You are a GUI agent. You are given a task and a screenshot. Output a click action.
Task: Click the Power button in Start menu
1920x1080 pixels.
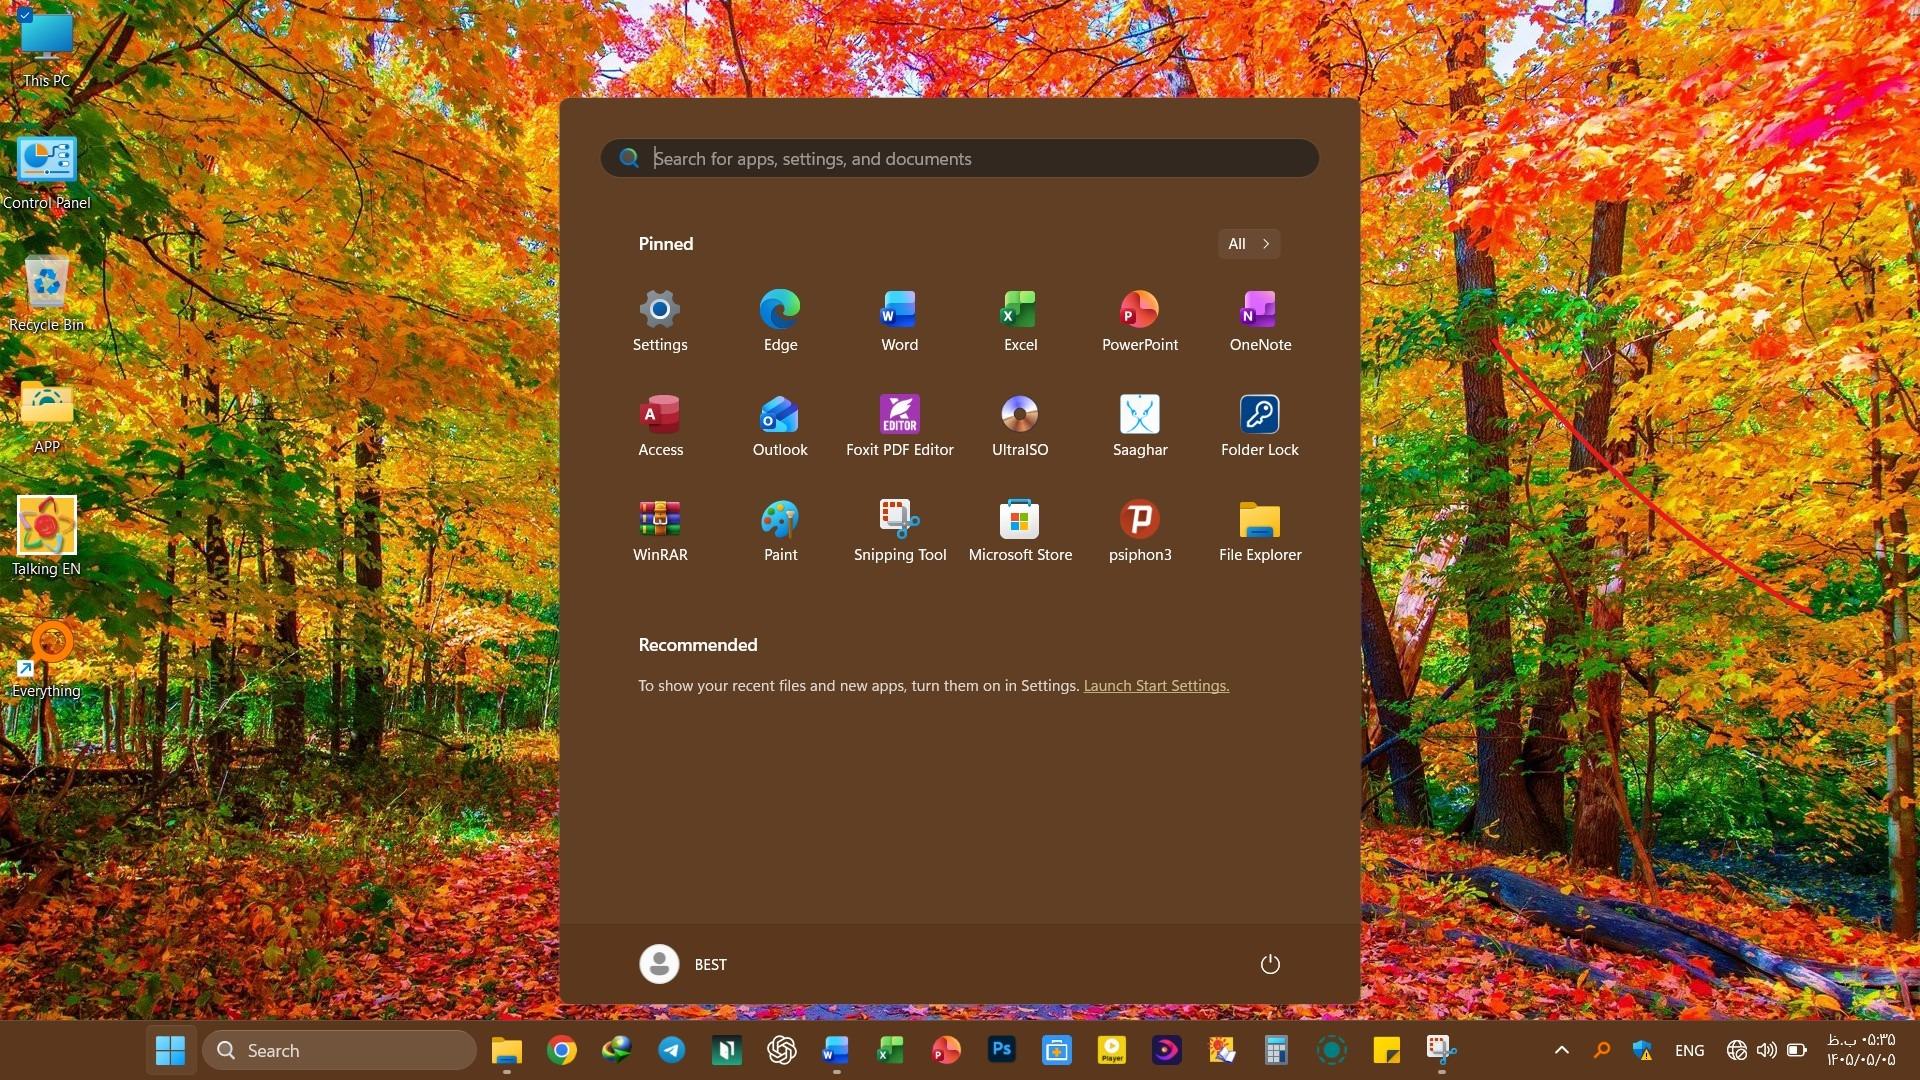point(1270,964)
